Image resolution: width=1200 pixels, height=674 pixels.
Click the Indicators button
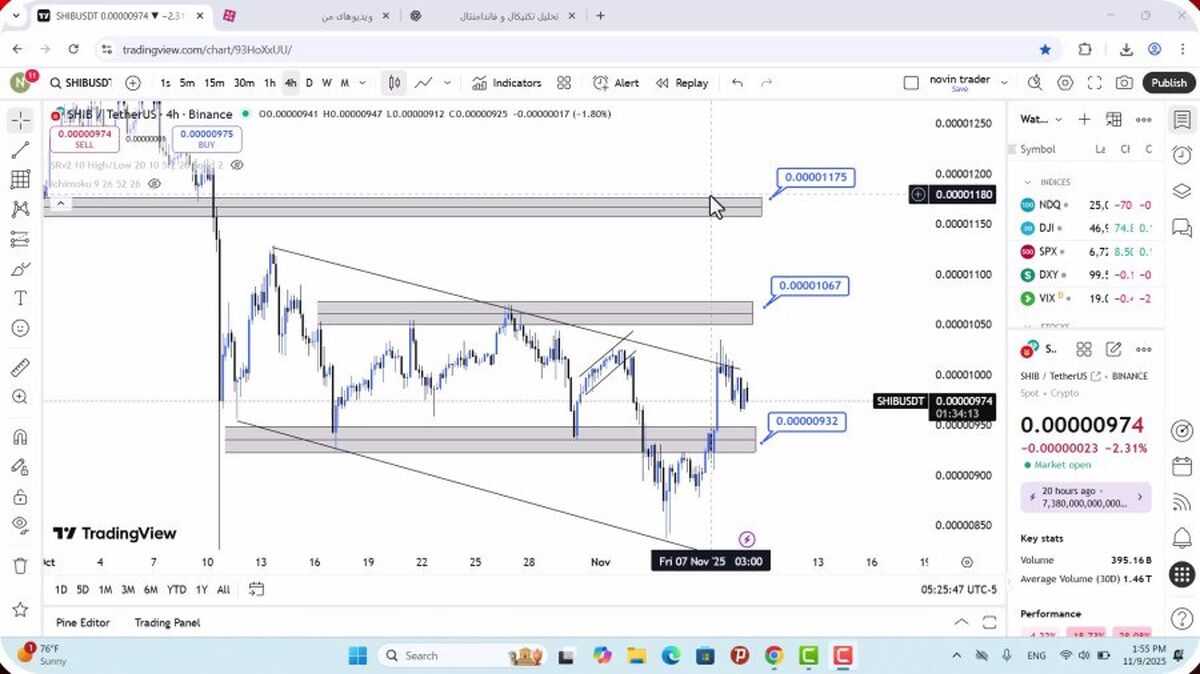[506, 83]
